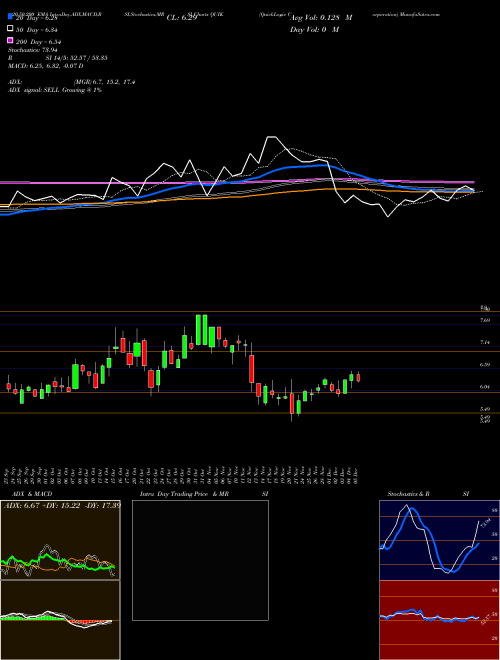Click the white 50 Day legend swatch

coord(10,29)
